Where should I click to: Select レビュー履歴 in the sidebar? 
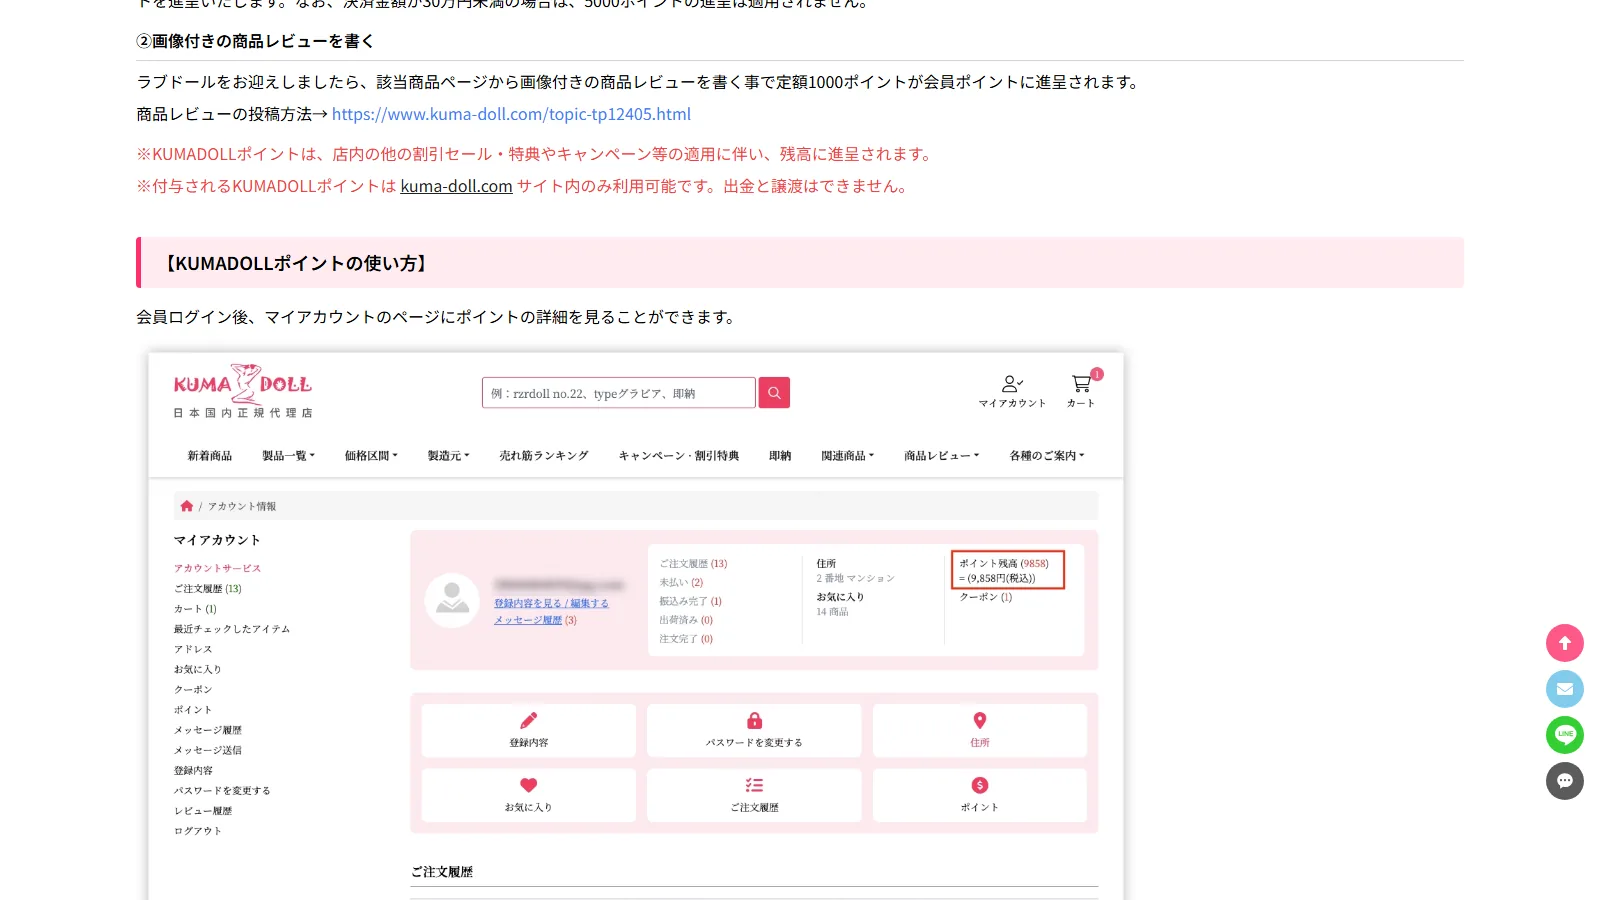tap(203, 811)
